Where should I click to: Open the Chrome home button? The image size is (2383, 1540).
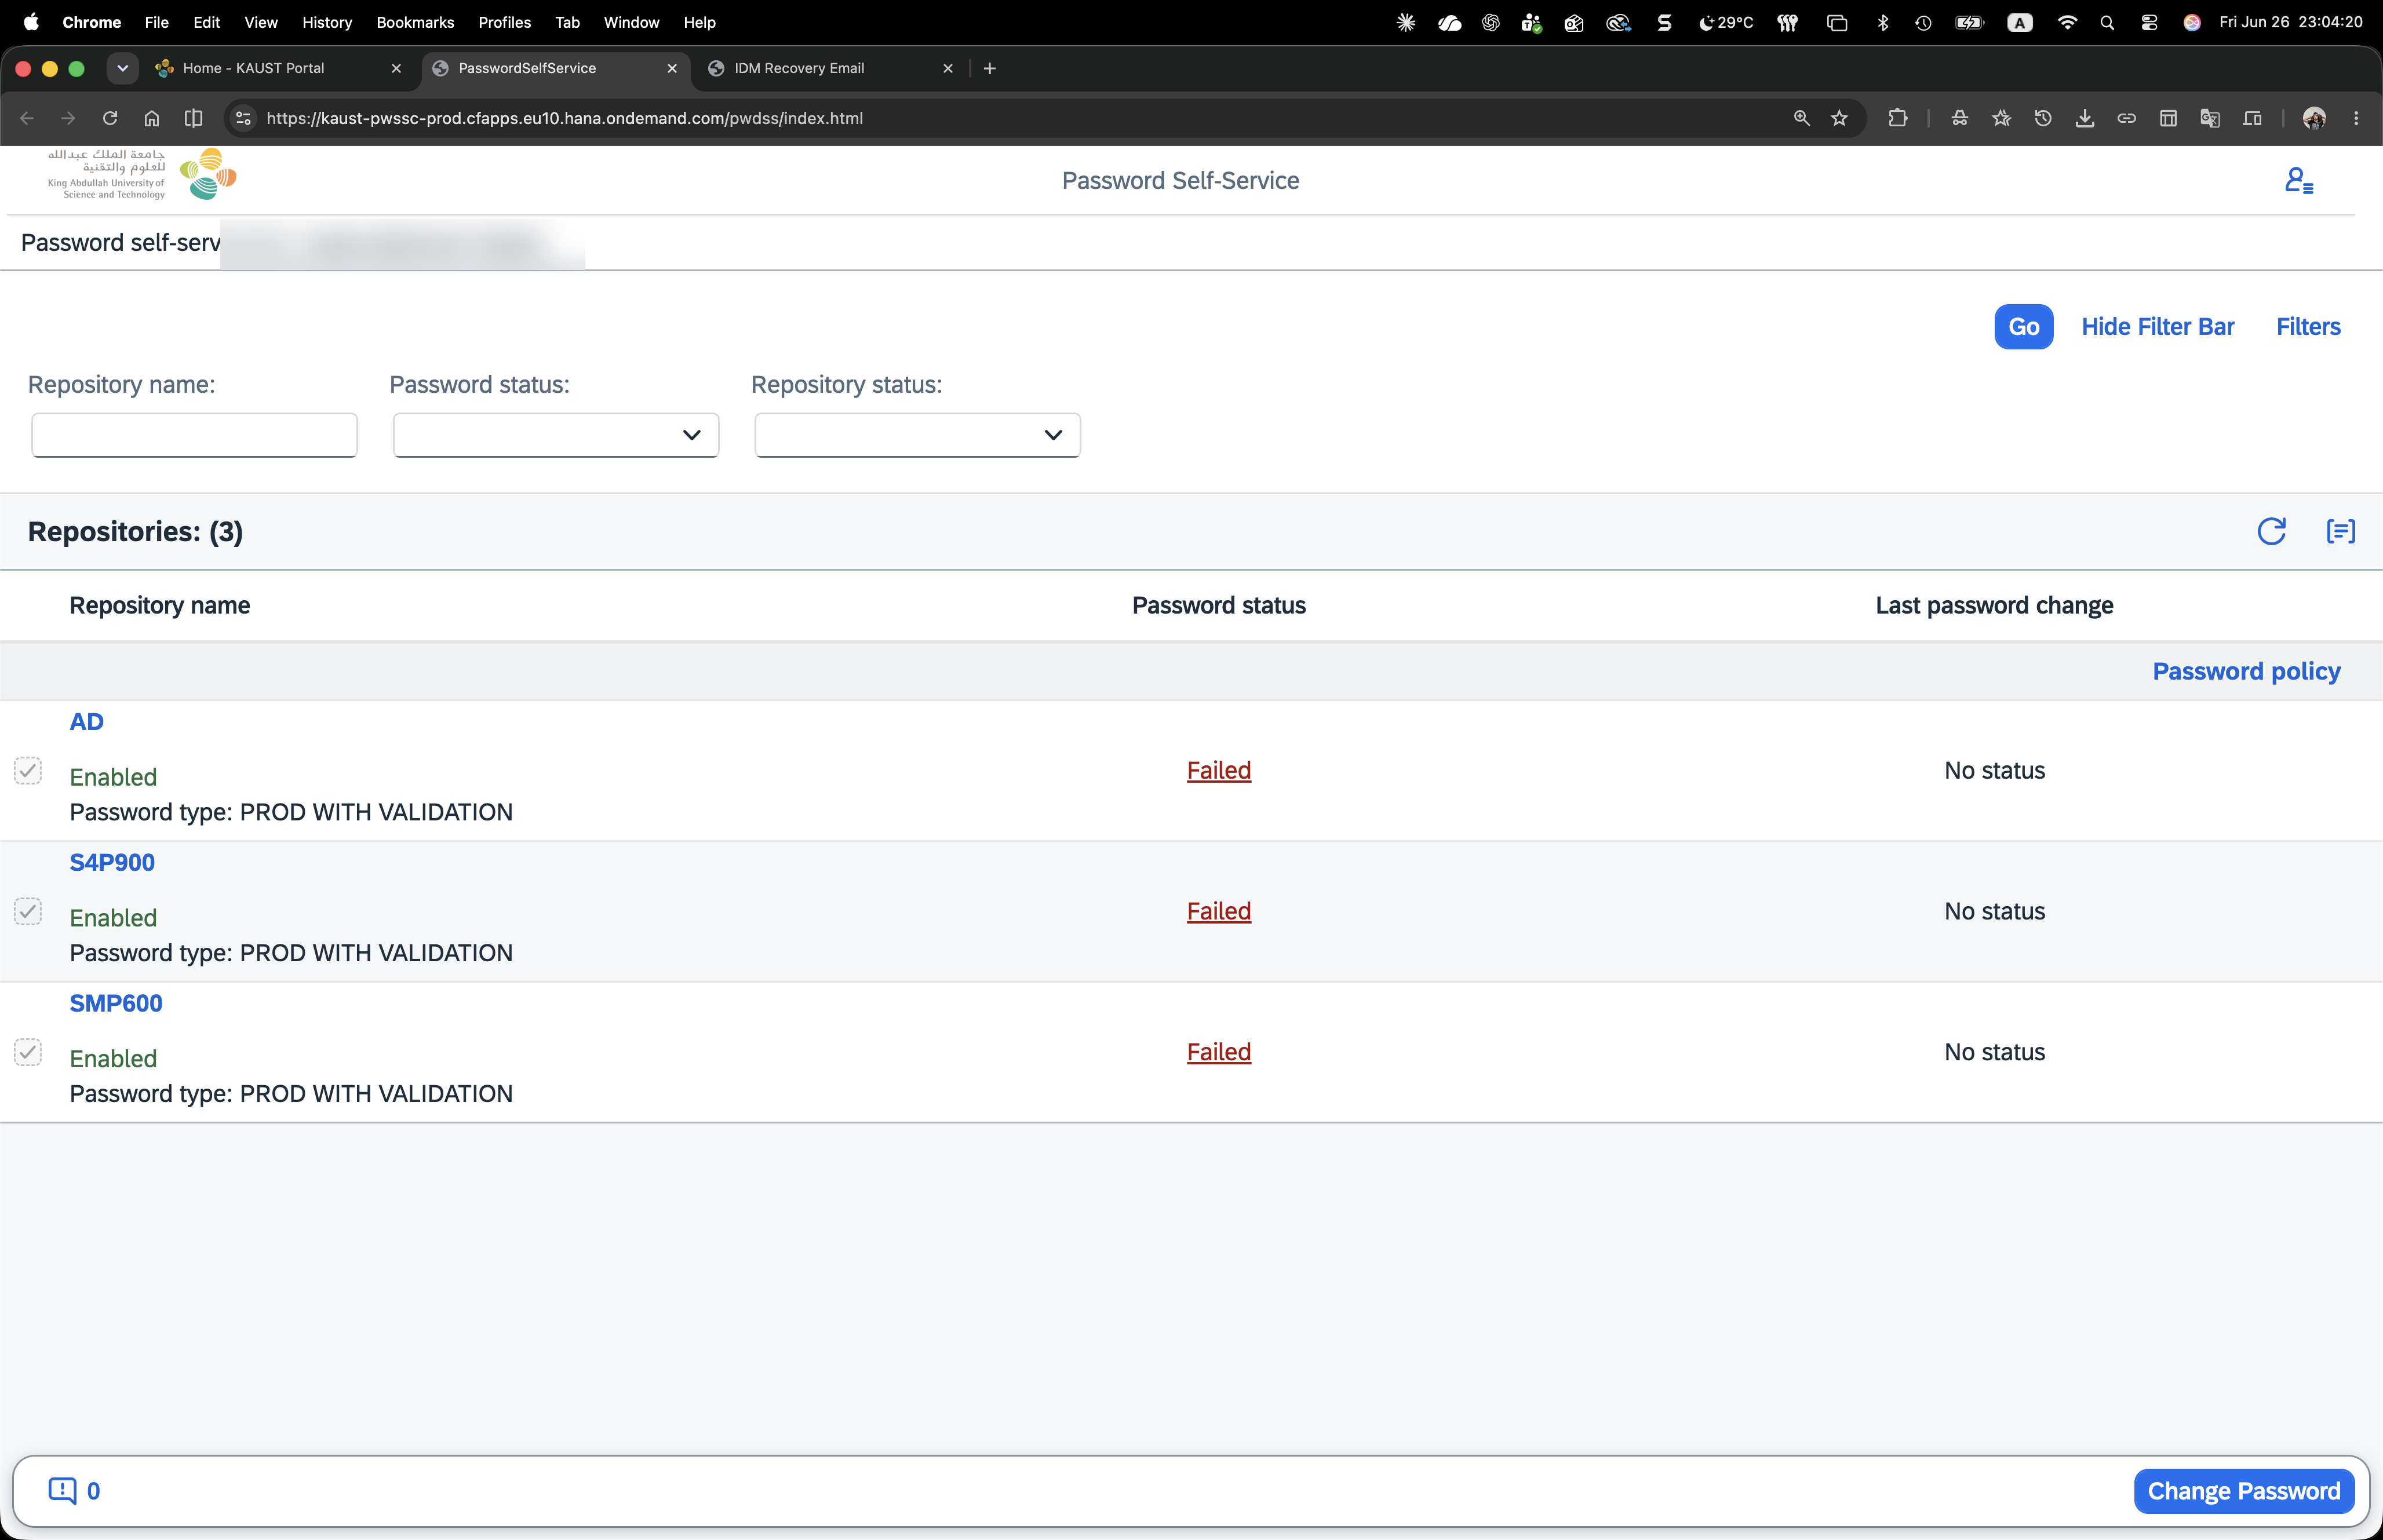tap(152, 118)
